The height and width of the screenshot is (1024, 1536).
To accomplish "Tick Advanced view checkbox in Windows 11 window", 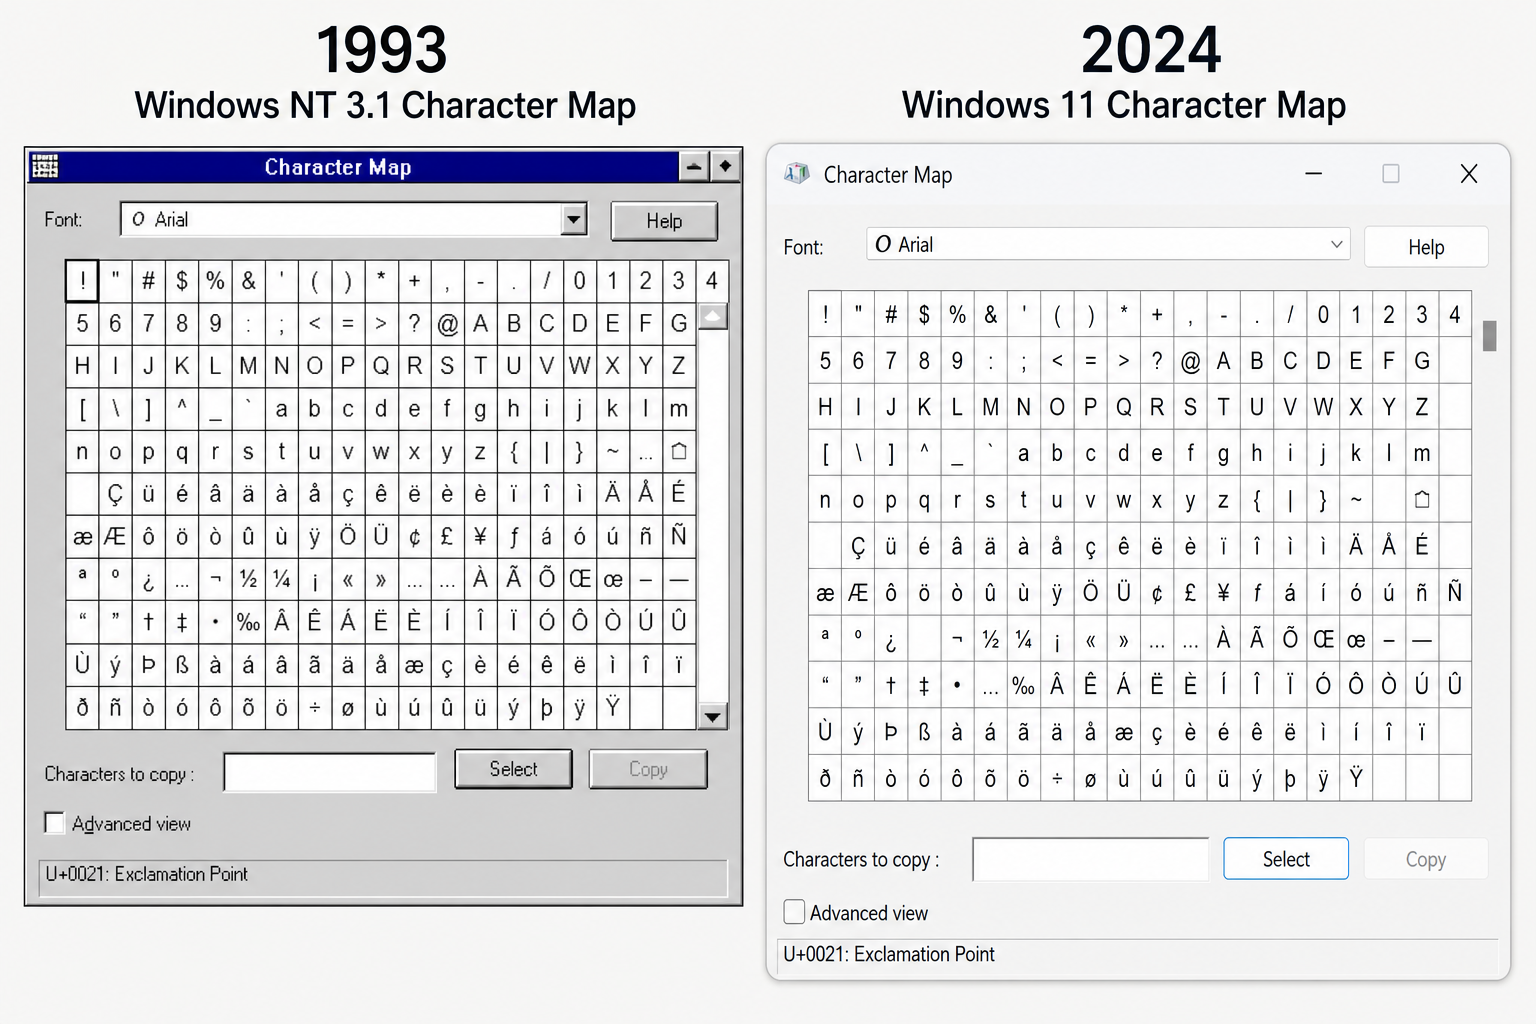I will (794, 912).
